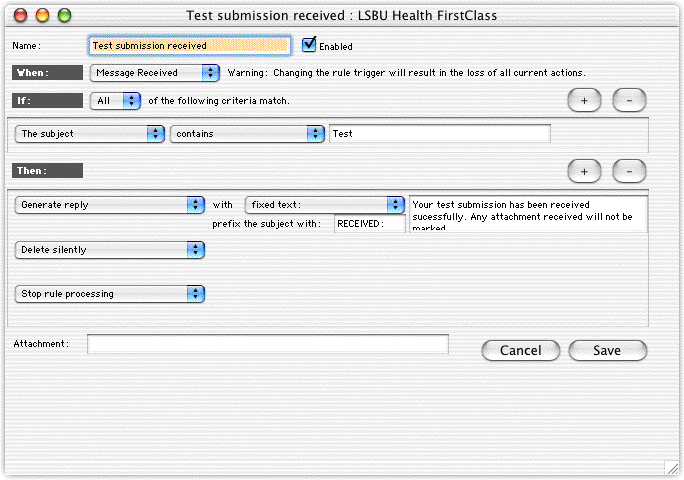Toggle the Enabled checkbox
Screen dimensions: 684x480
click(310, 45)
